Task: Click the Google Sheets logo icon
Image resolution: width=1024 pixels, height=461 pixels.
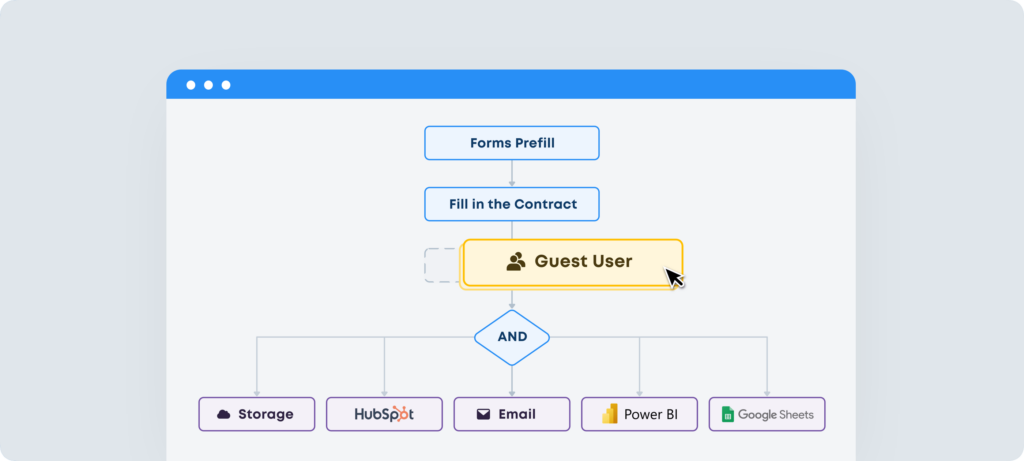Action: click(x=728, y=414)
